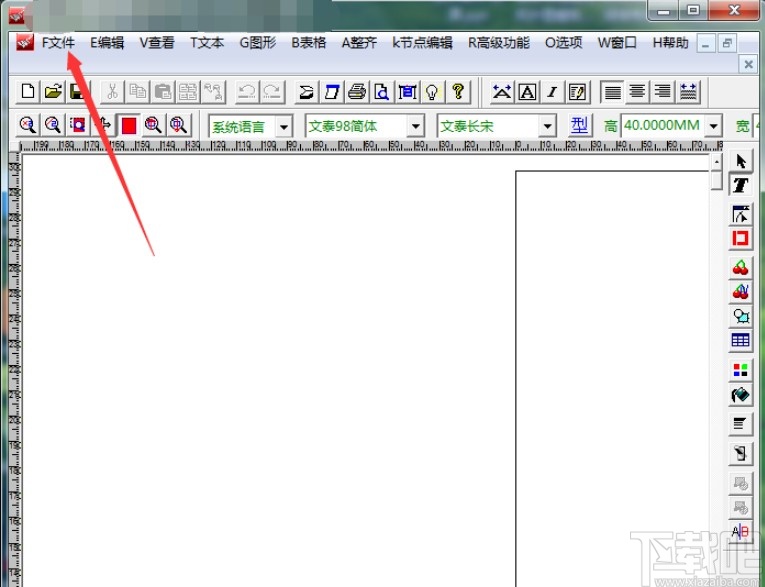Open print preview with the page-and-magnifier icon
This screenshot has width=765, height=587.
click(x=382, y=92)
